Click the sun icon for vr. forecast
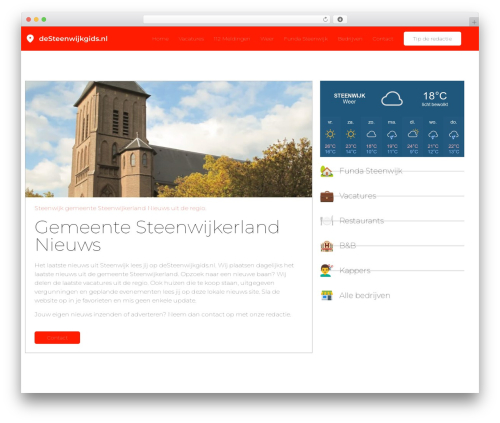 point(330,134)
